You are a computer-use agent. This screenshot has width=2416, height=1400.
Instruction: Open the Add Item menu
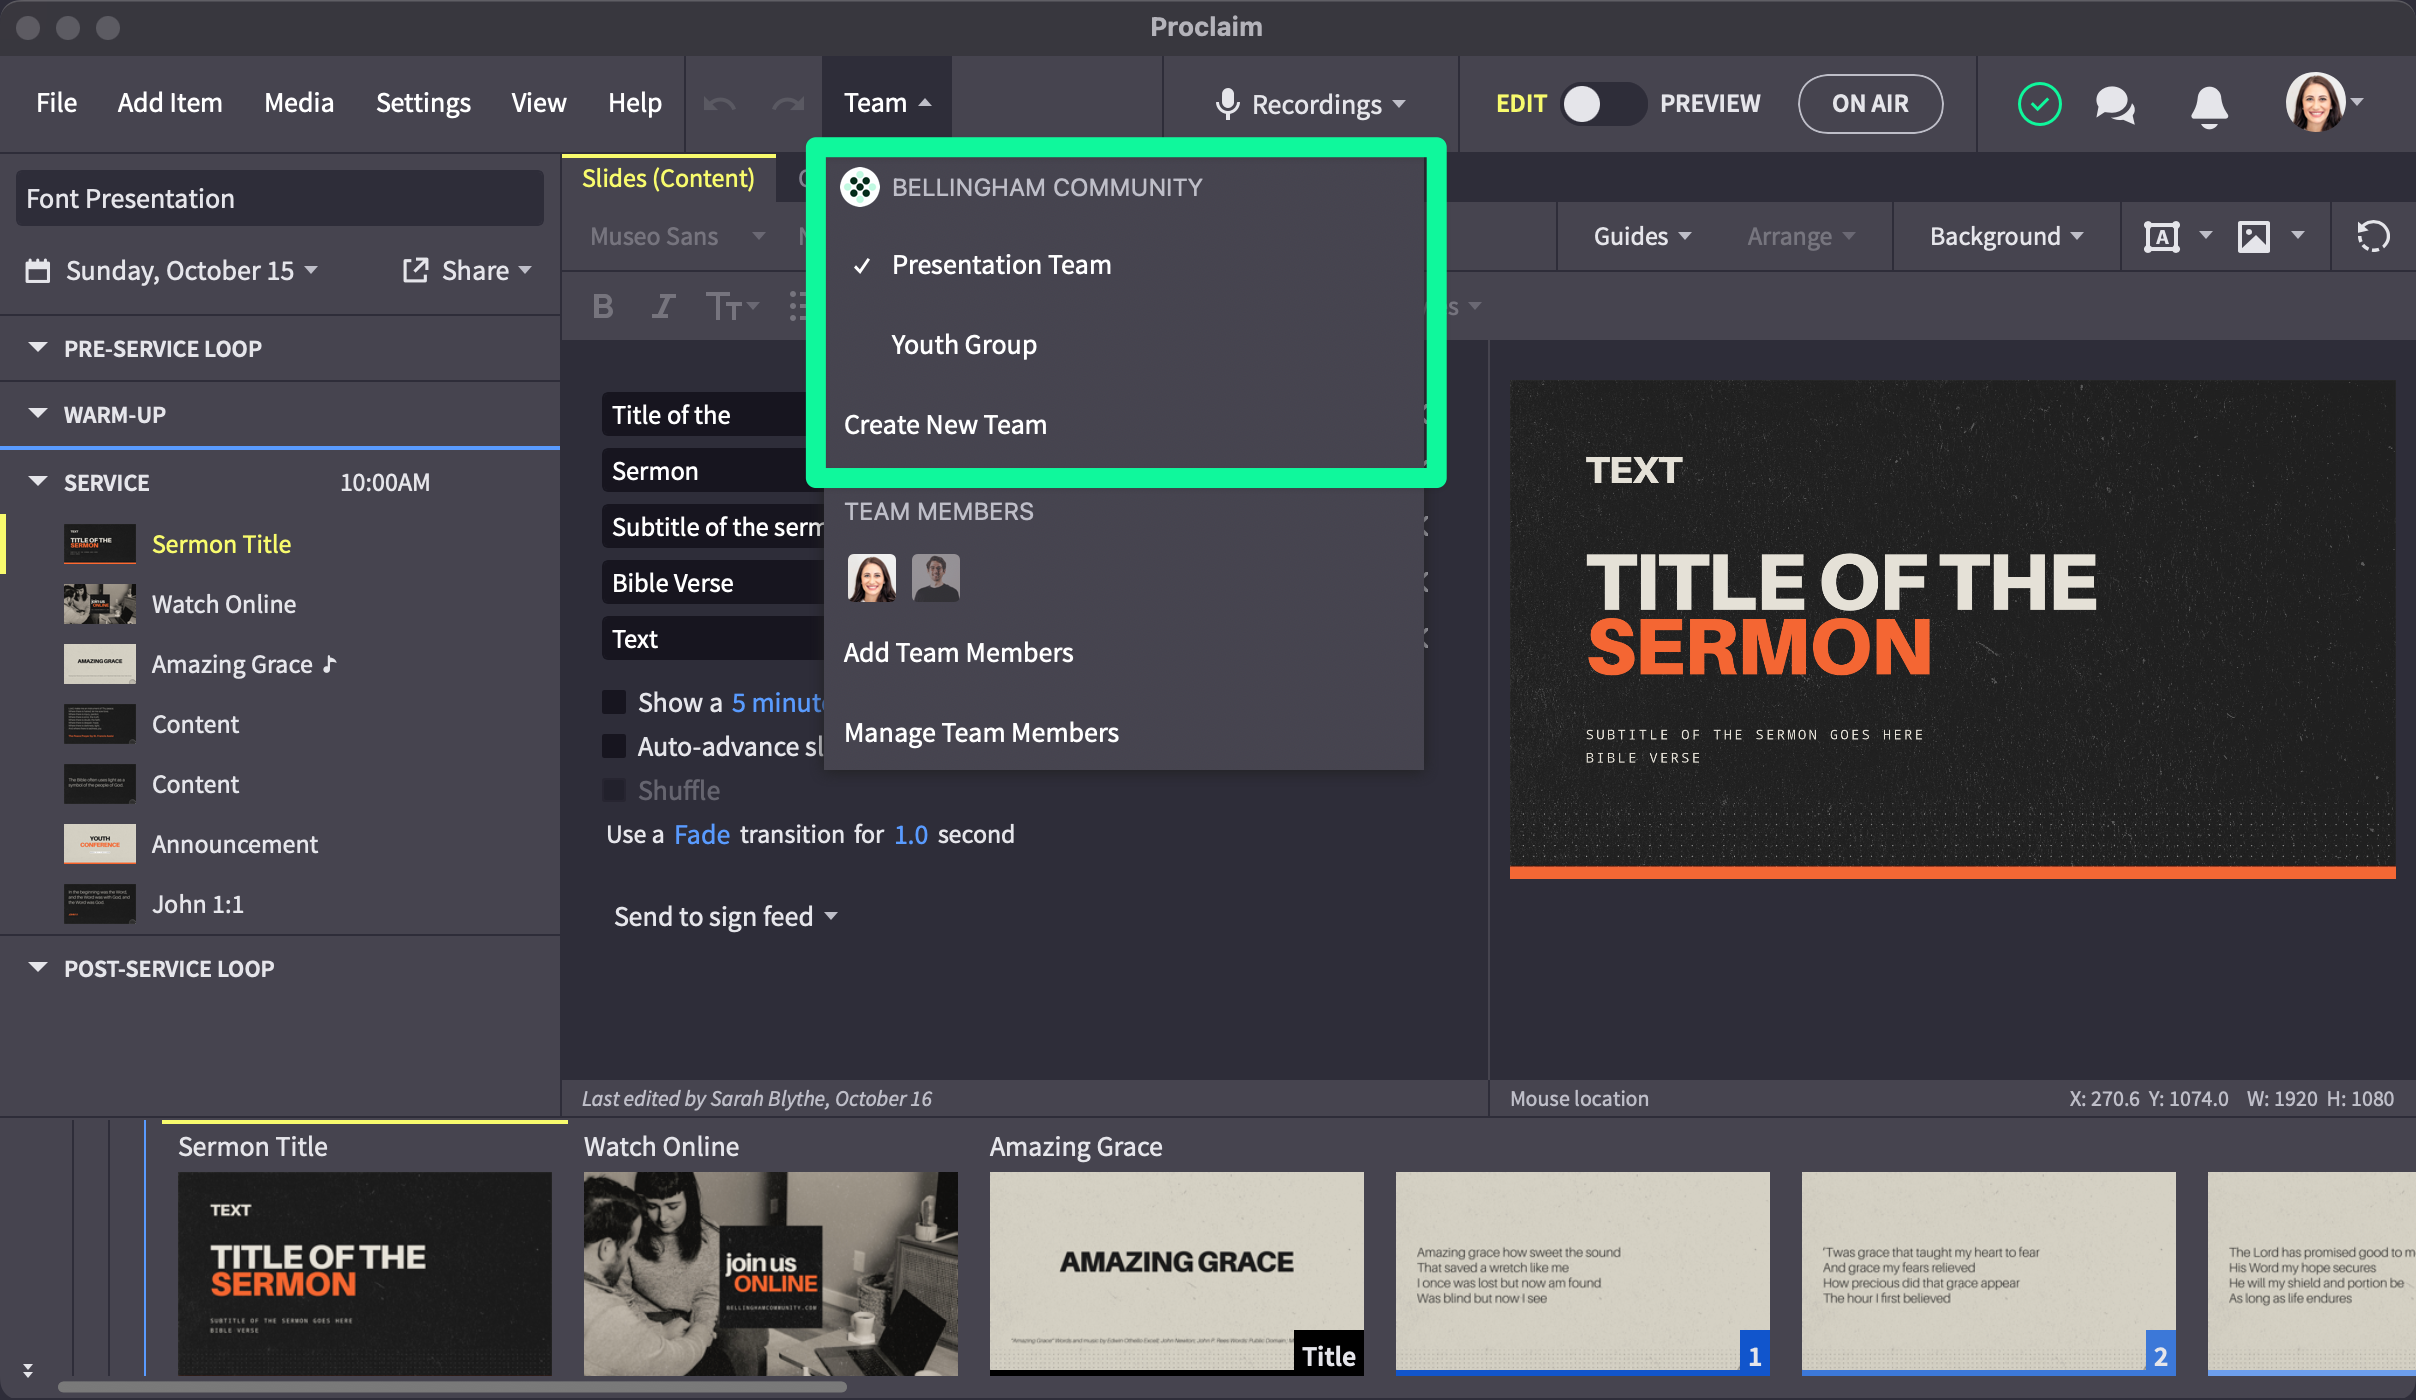[x=170, y=103]
